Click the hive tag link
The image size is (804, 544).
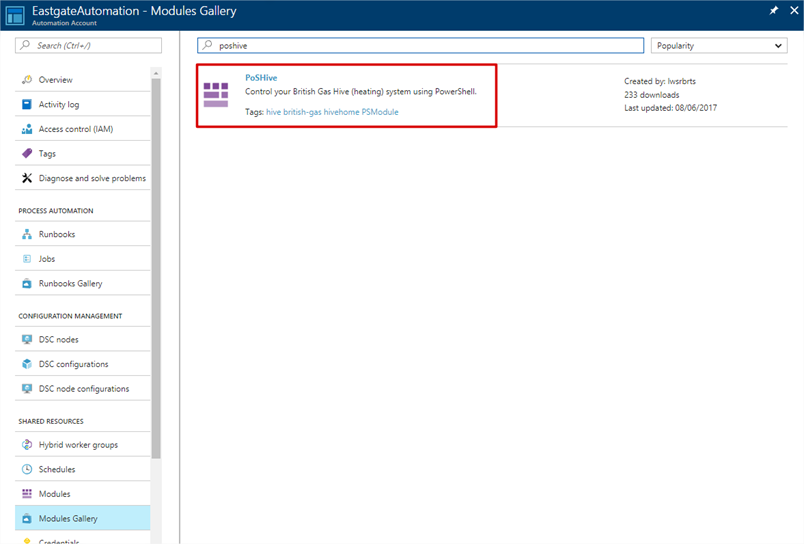pyautogui.click(x=273, y=112)
